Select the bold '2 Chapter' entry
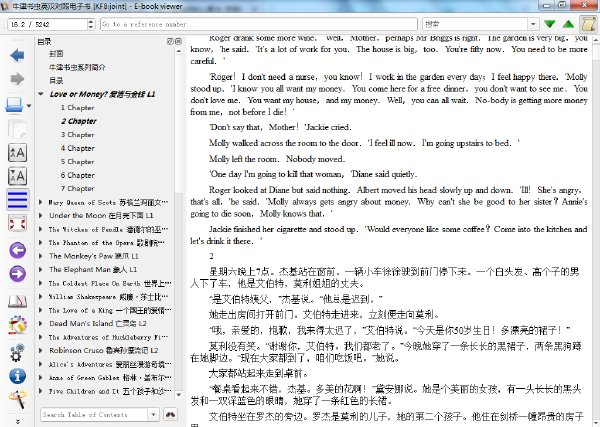600x427 pixels. pyautogui.click(x=78, y=121)
